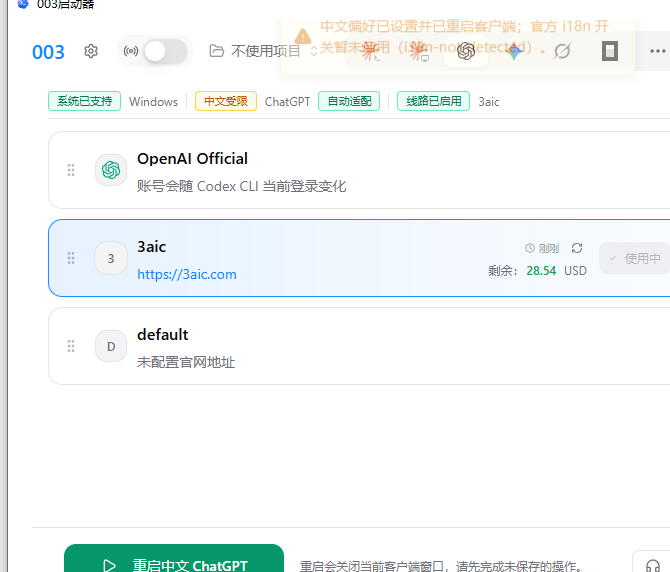Refresh the 3aic balance

[x=577, y=248]
